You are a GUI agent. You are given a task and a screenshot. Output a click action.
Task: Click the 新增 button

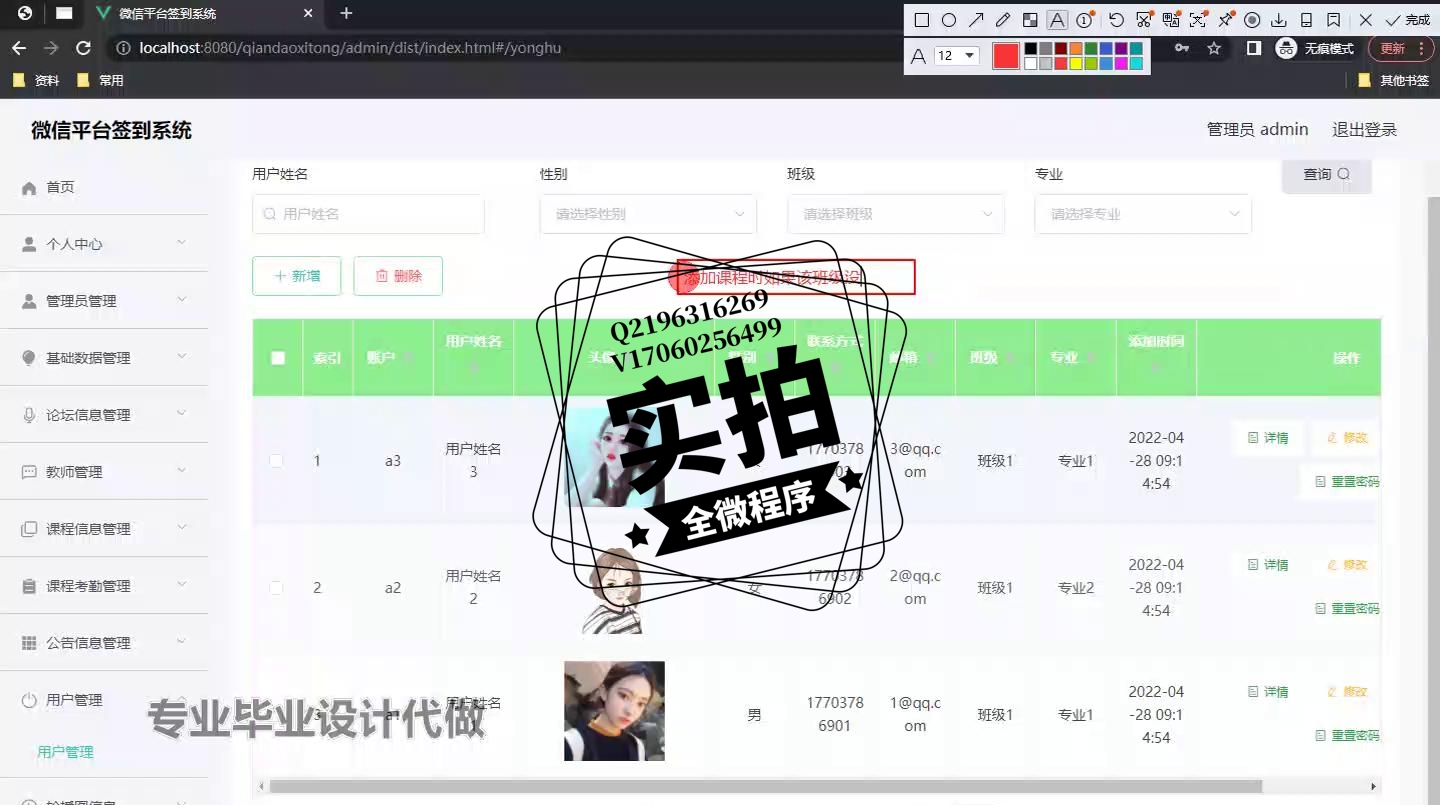point(297,276)
